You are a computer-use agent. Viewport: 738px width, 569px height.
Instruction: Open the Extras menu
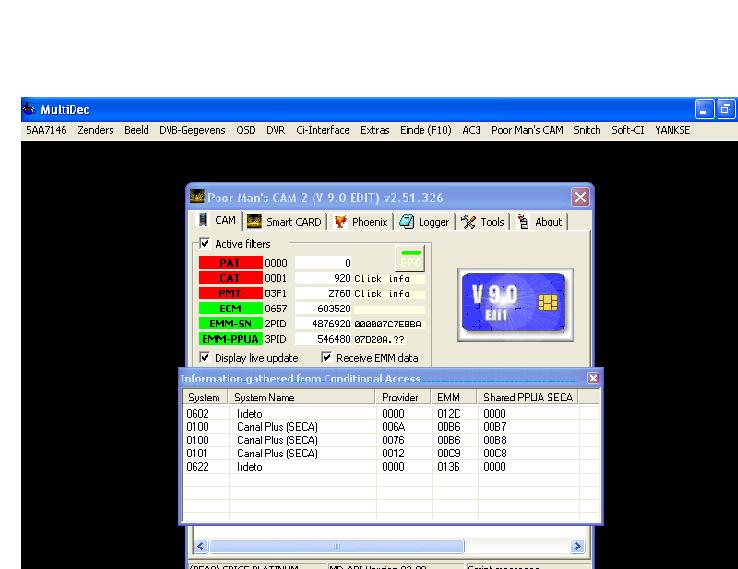pos(375,130)
